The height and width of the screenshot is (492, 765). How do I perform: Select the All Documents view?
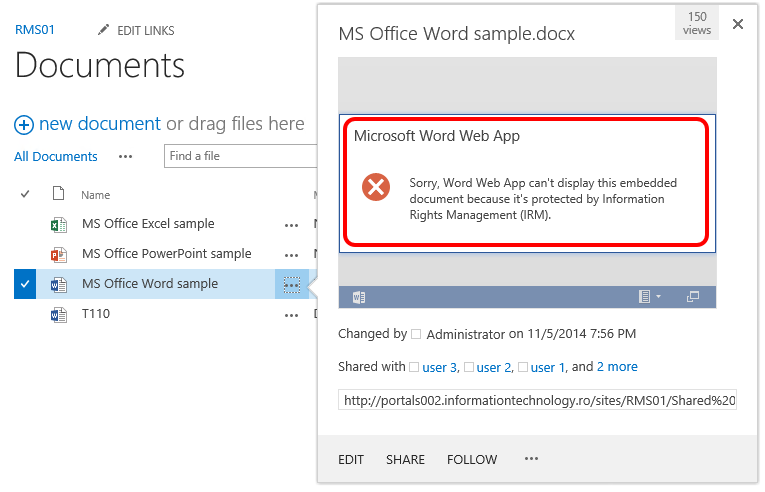[56, 157]
